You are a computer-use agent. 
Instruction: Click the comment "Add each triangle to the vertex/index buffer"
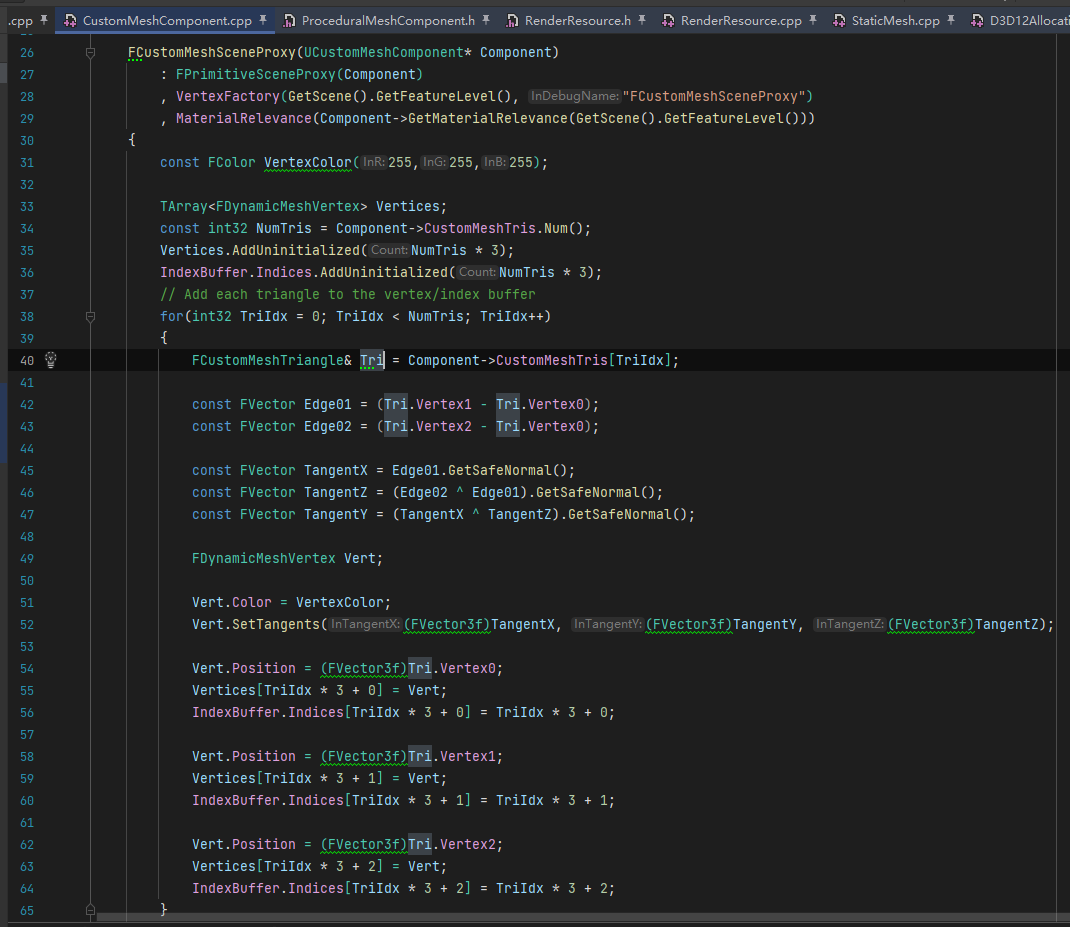coord(347,294)
